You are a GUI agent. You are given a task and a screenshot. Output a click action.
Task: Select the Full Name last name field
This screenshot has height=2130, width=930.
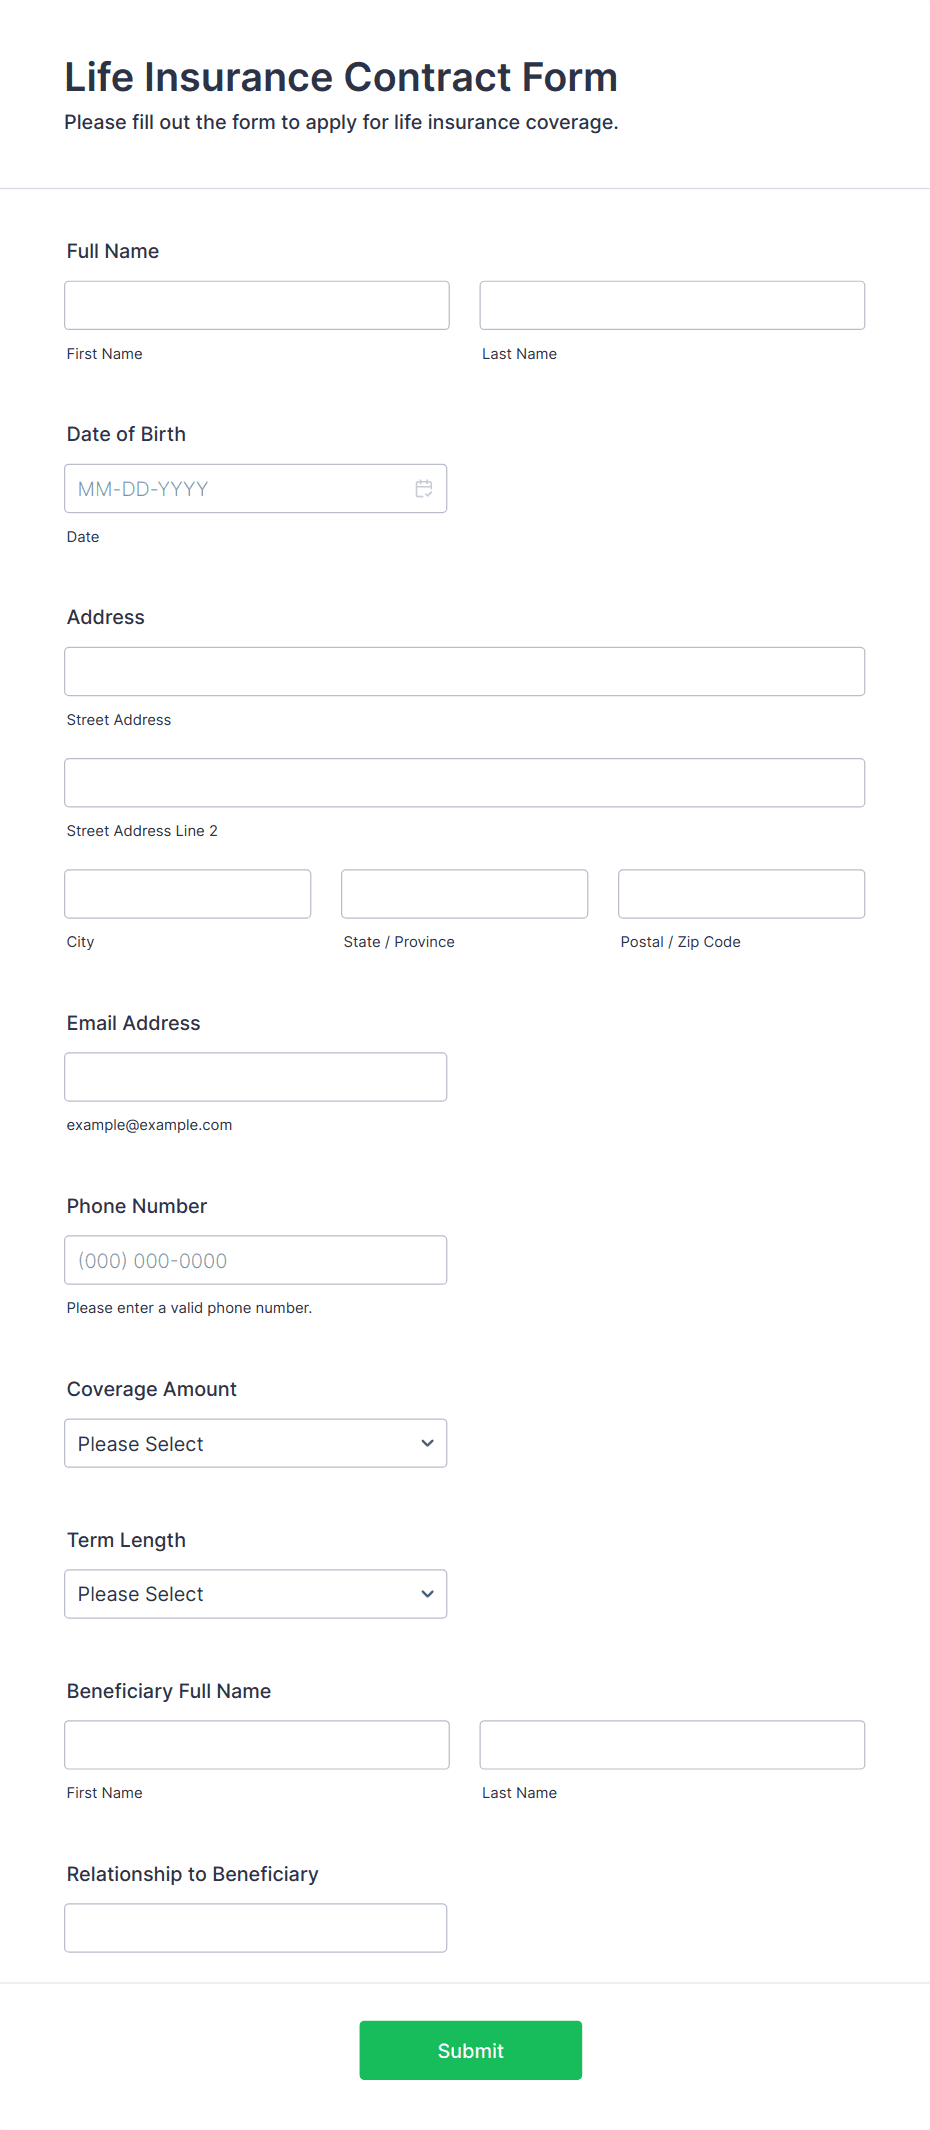(x=672, y=305)
